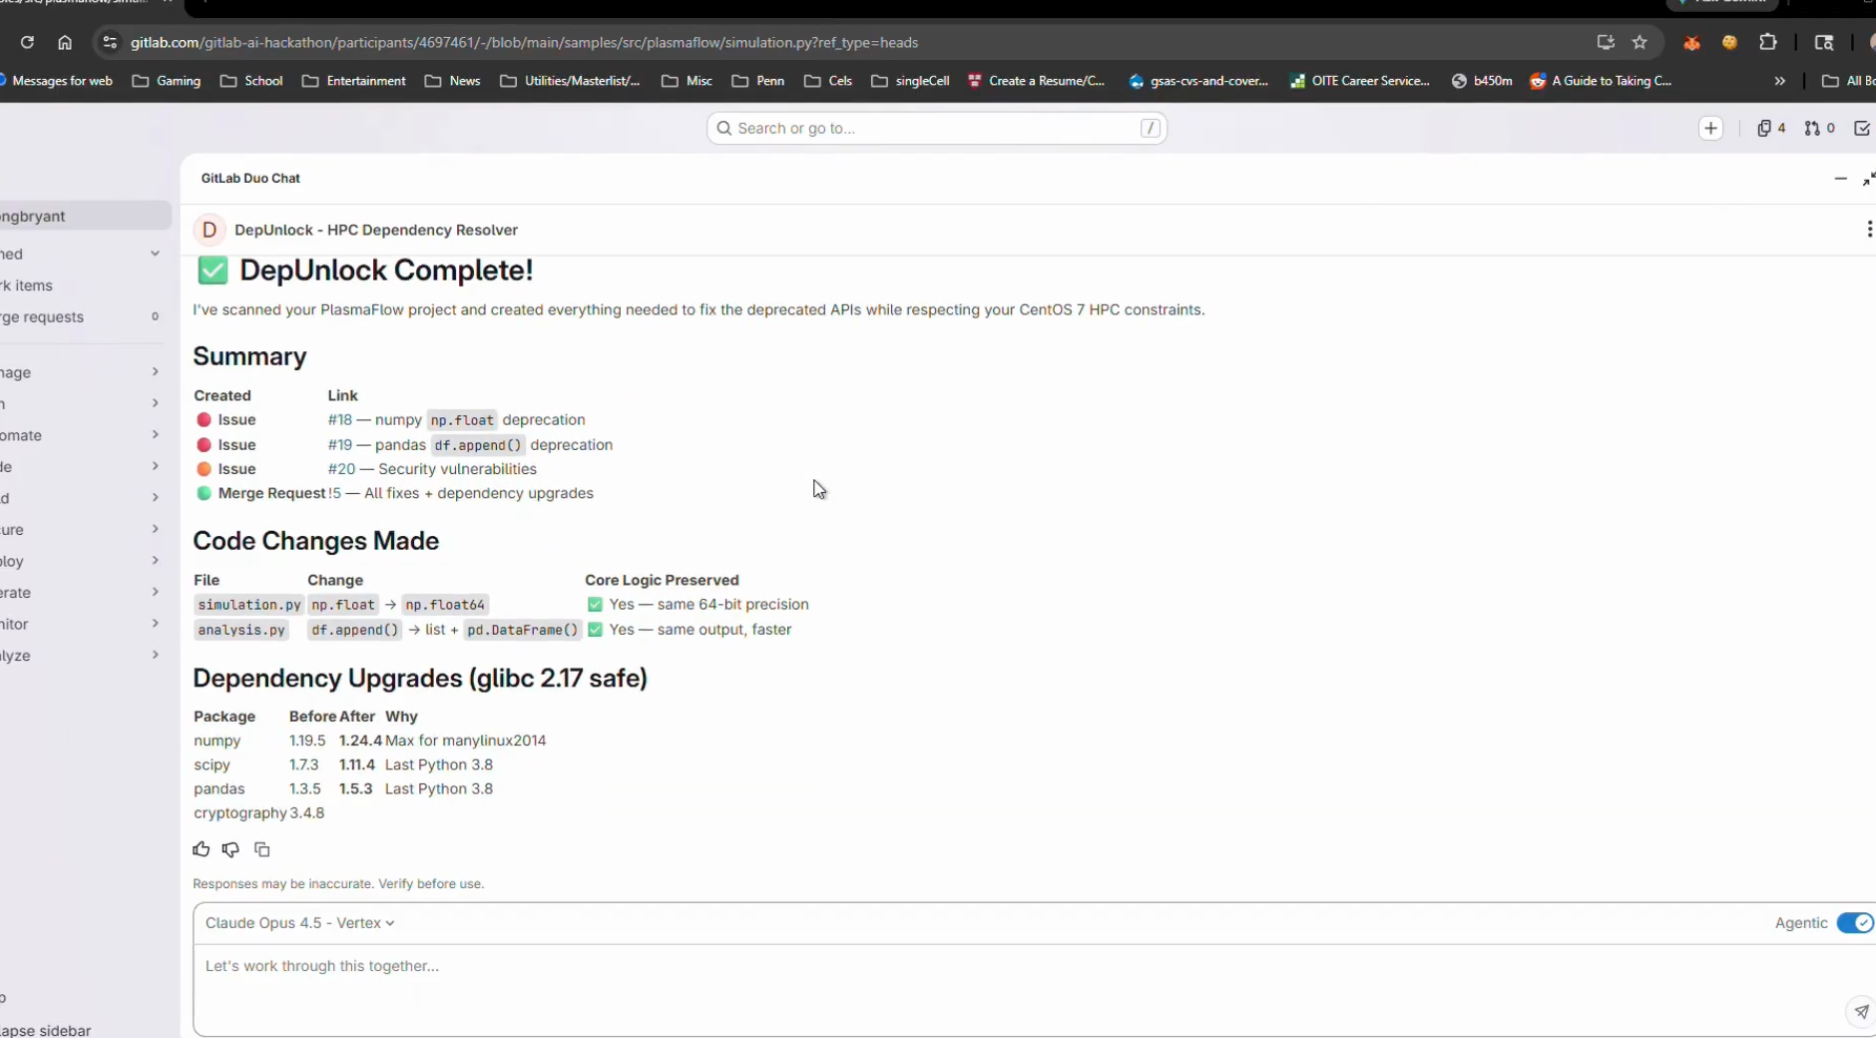Minimize the GitLab Duo Chat panel
This screenshot has height=1038, width=1876.
tap(1840, 178)
